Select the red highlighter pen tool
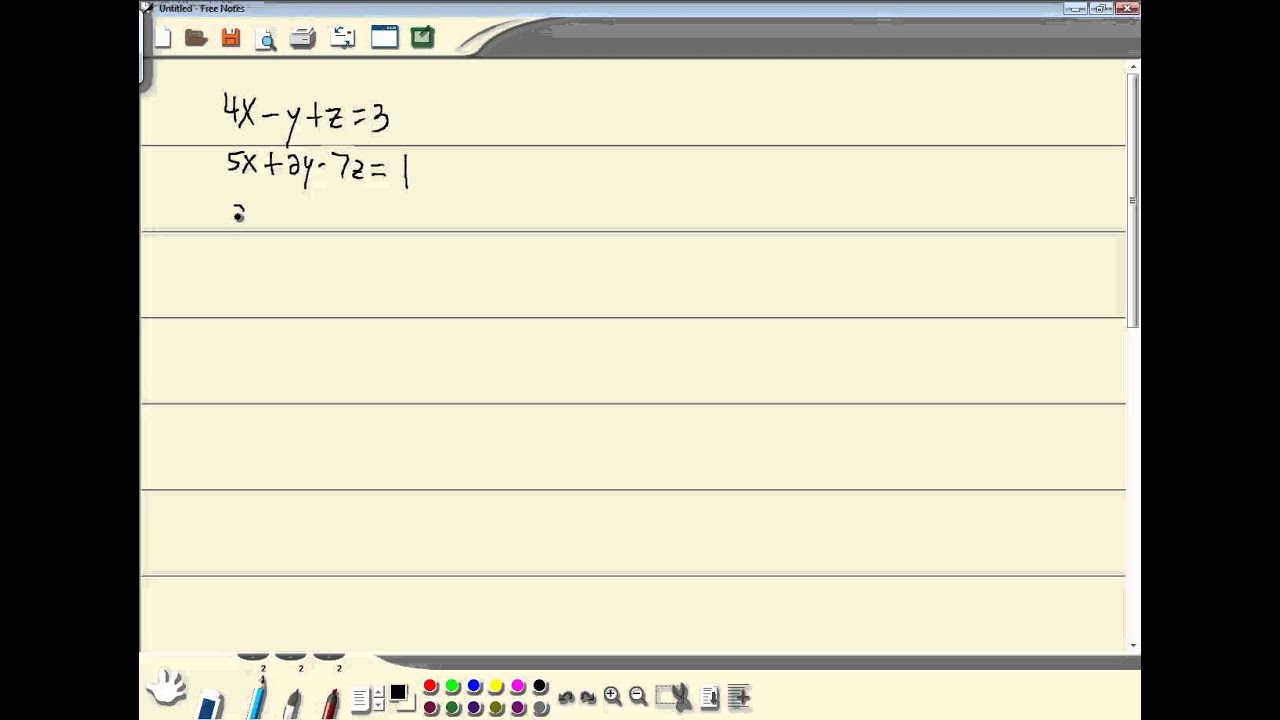 331,703
